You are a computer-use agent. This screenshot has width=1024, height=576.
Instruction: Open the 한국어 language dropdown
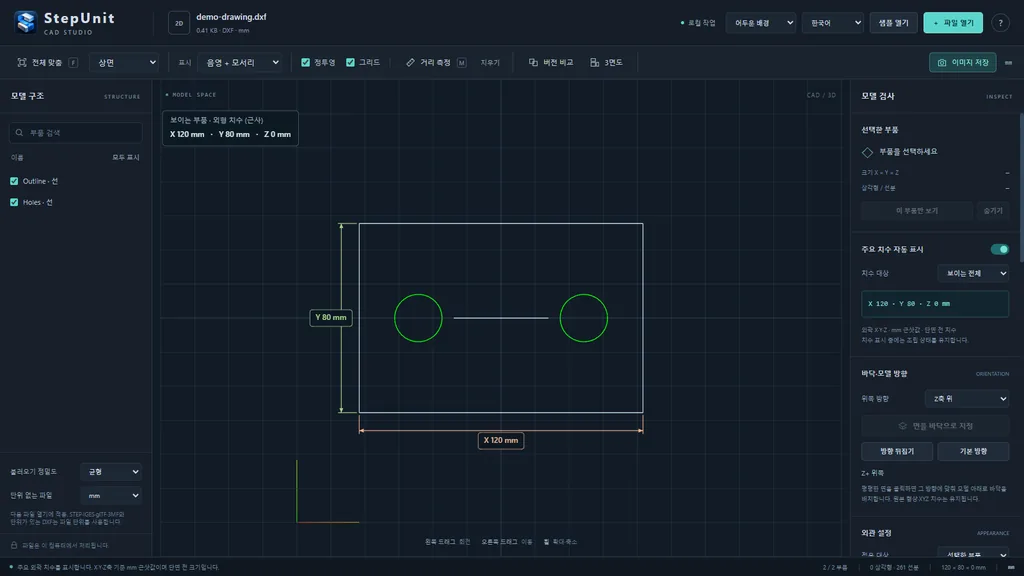[x=833, y=23]
